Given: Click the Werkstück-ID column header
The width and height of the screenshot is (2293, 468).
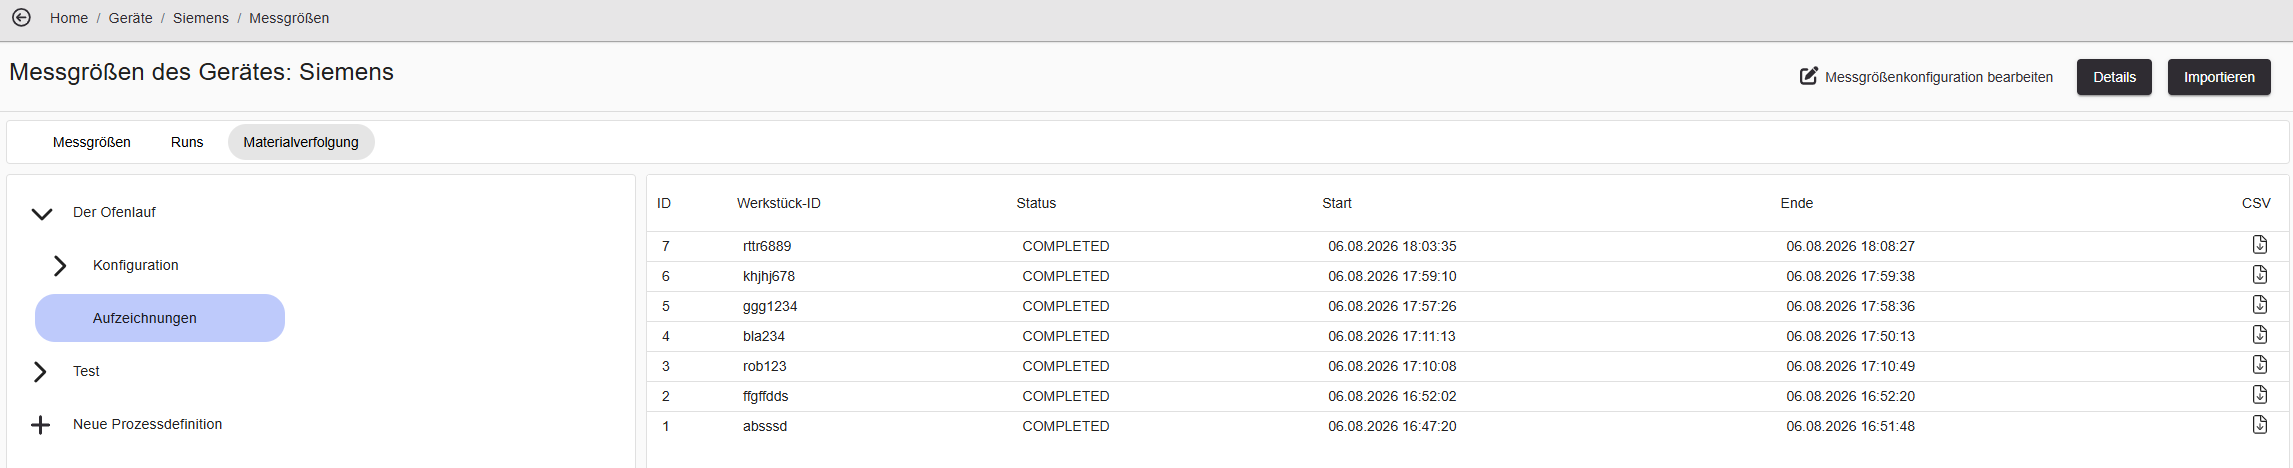Looking at the screenshot, I should (x=779, y=203).
